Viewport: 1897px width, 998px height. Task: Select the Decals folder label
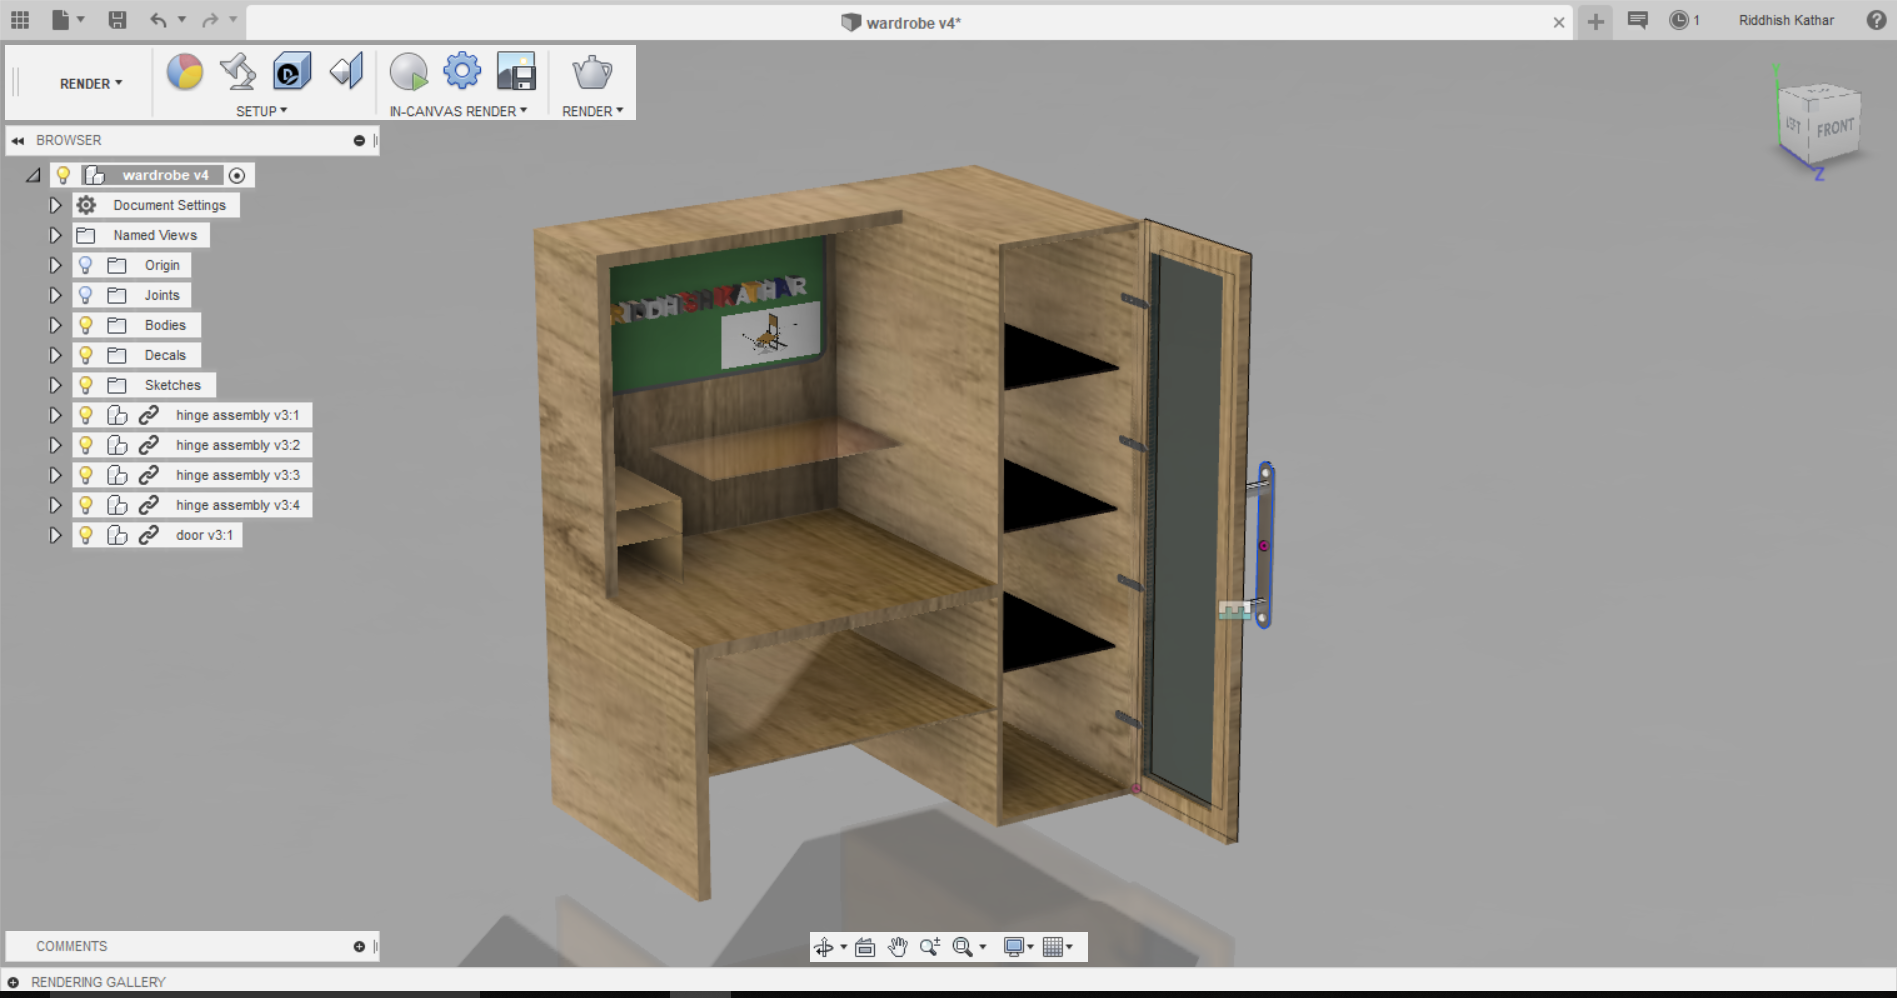(x=165, y=355)
